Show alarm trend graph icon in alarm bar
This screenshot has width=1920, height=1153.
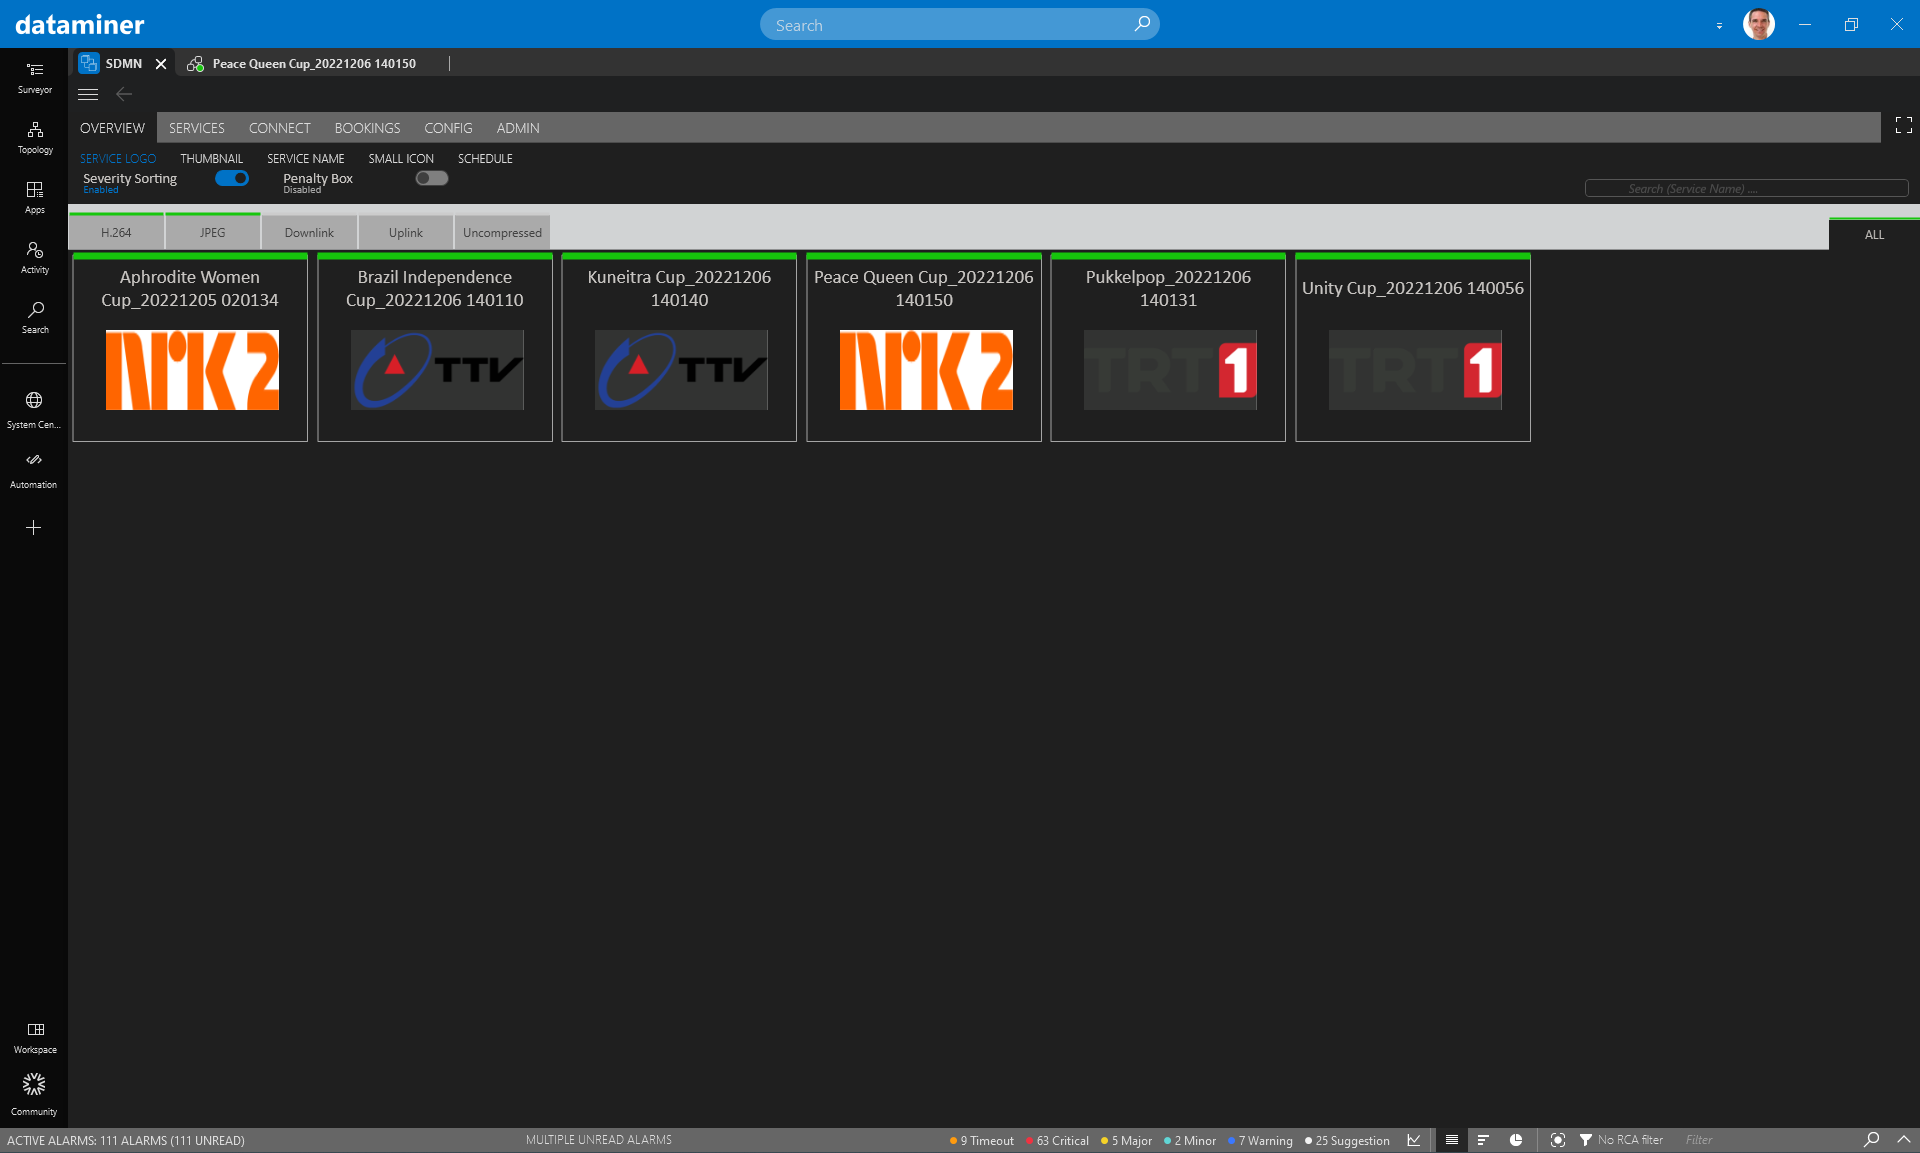(1414, 1140)
